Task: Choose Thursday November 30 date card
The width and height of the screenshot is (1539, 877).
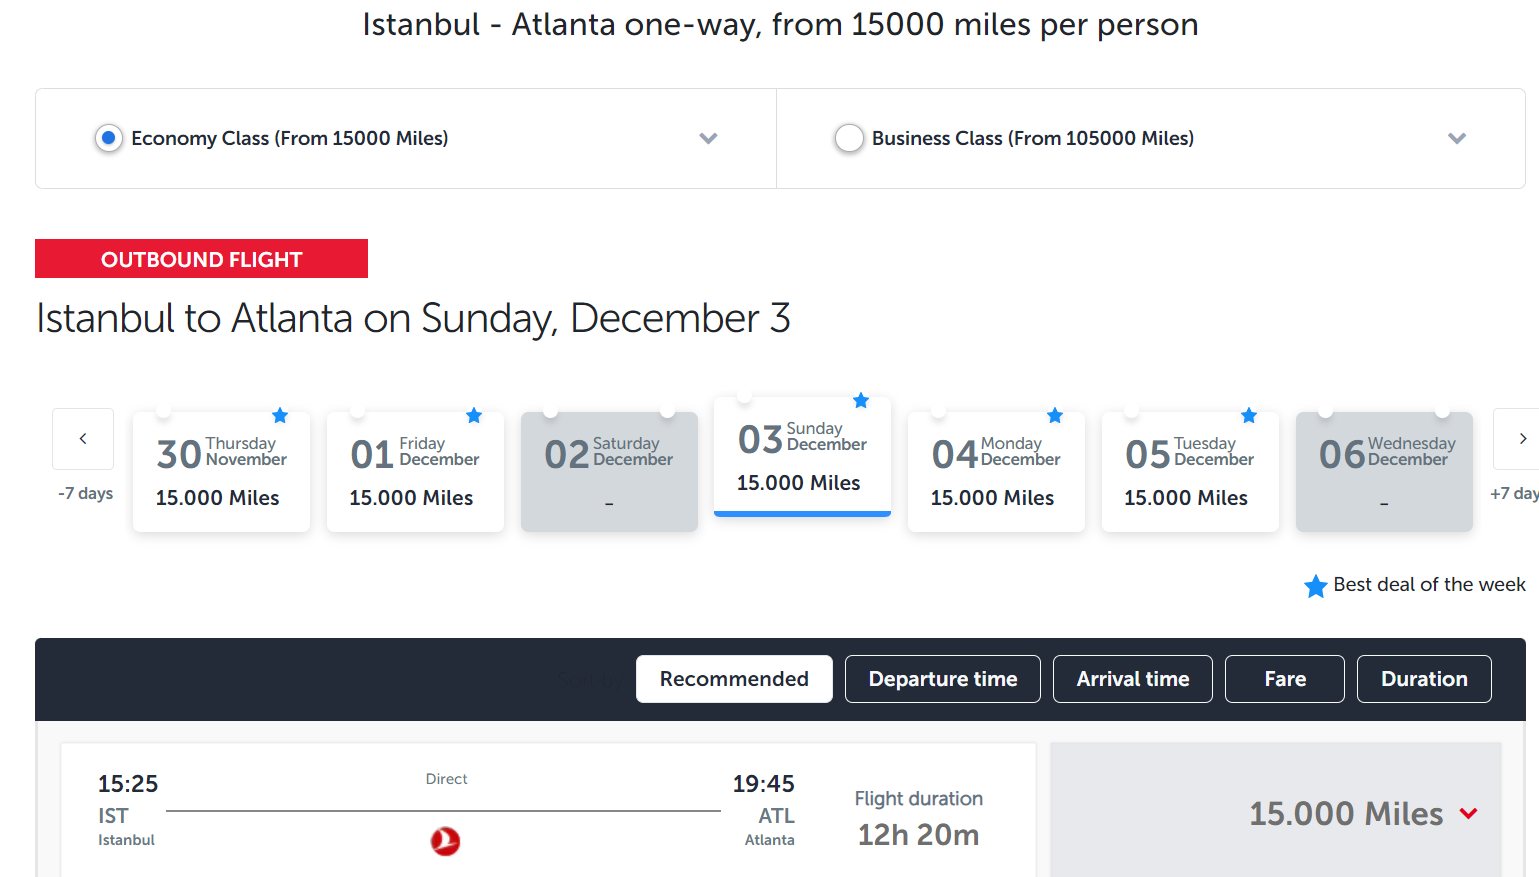Action: point(221,472)
